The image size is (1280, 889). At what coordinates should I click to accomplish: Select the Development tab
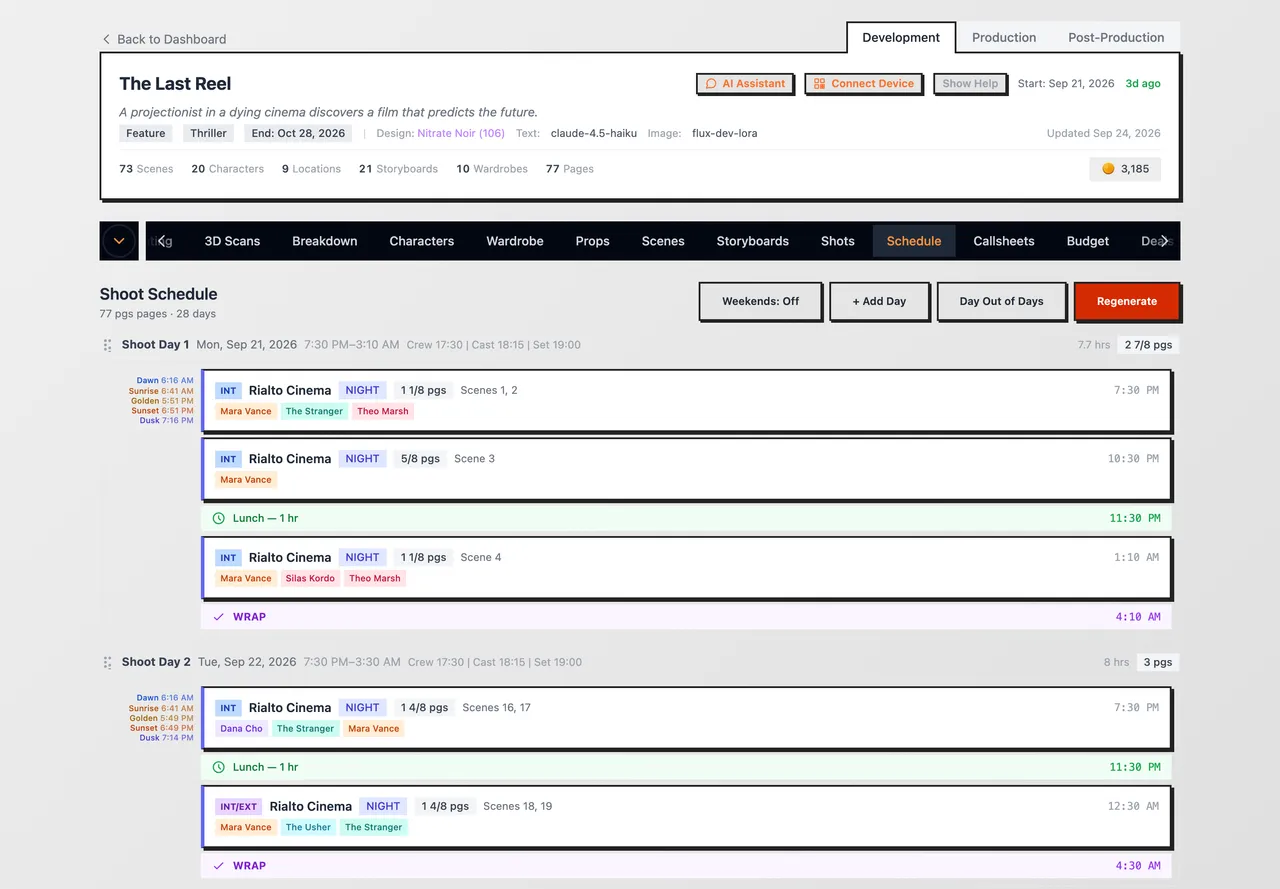coord(901,37)
